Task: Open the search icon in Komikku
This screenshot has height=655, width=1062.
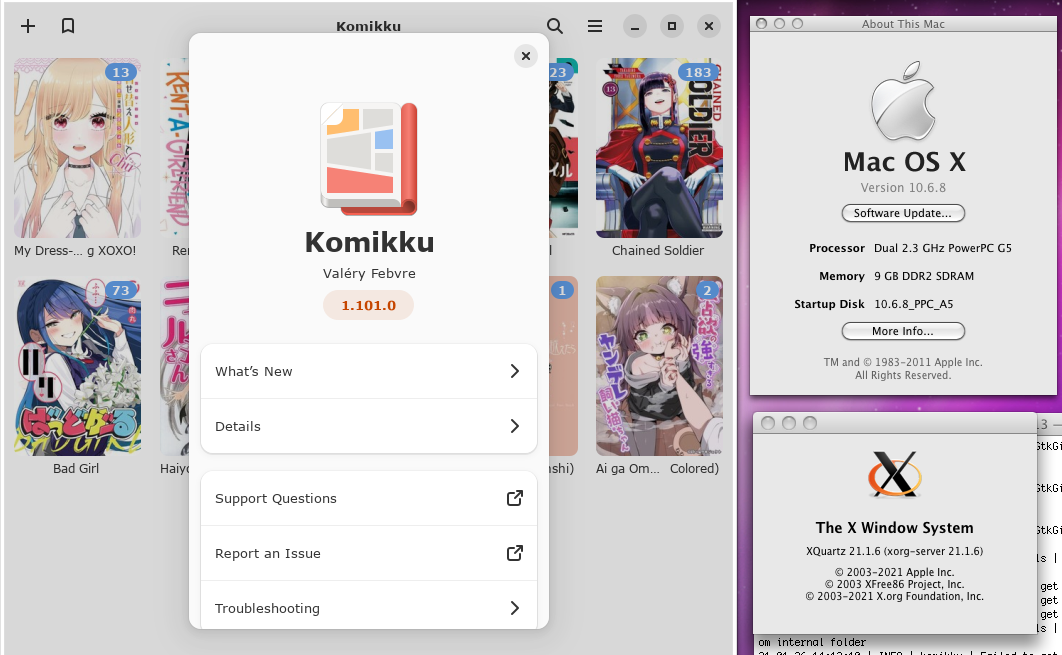Action: [555, 26]
